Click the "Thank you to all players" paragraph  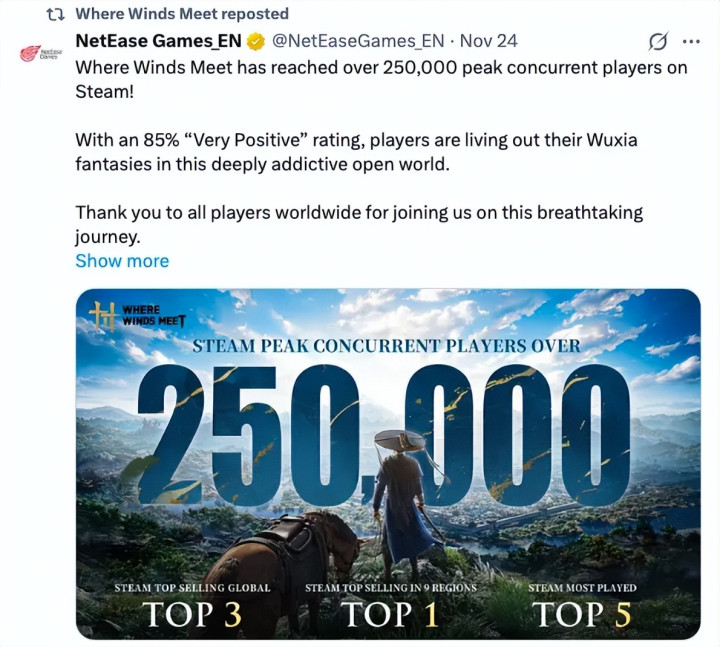pyautogui.click(x=358, y=225)
